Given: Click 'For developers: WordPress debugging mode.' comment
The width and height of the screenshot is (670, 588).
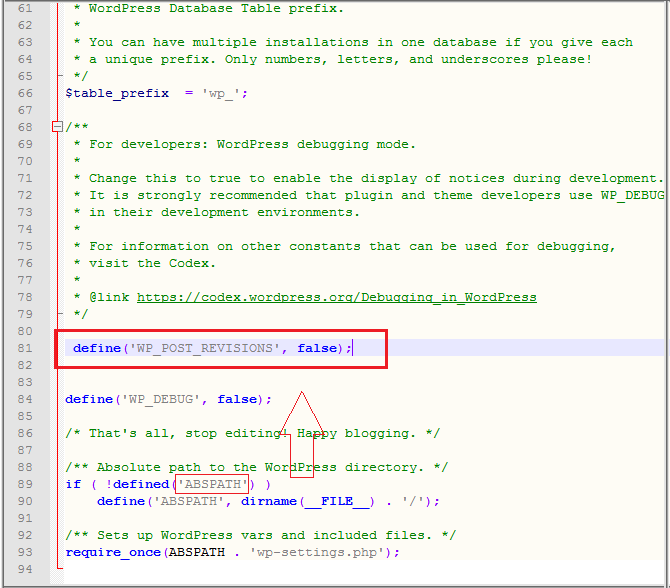Looking at the screenshot, I should tap(244, 144).
